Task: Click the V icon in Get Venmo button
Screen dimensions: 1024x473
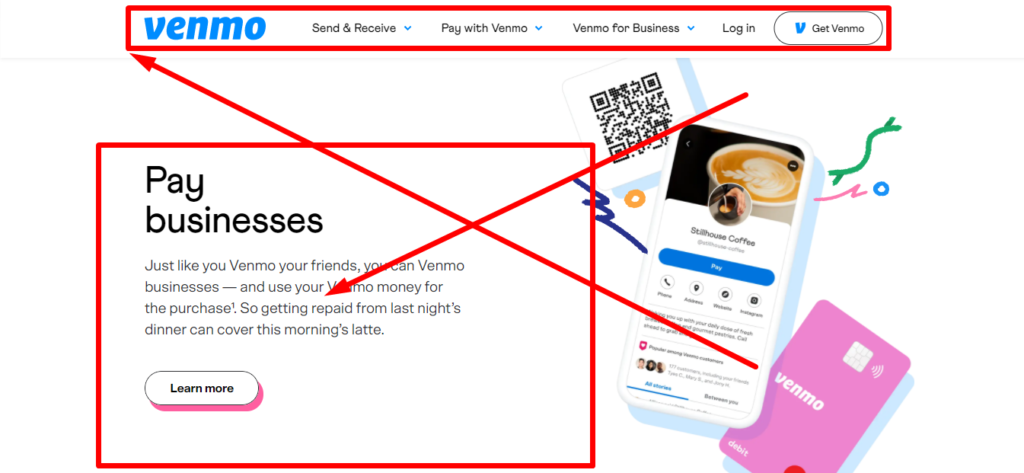Action: tap(800, 28)
